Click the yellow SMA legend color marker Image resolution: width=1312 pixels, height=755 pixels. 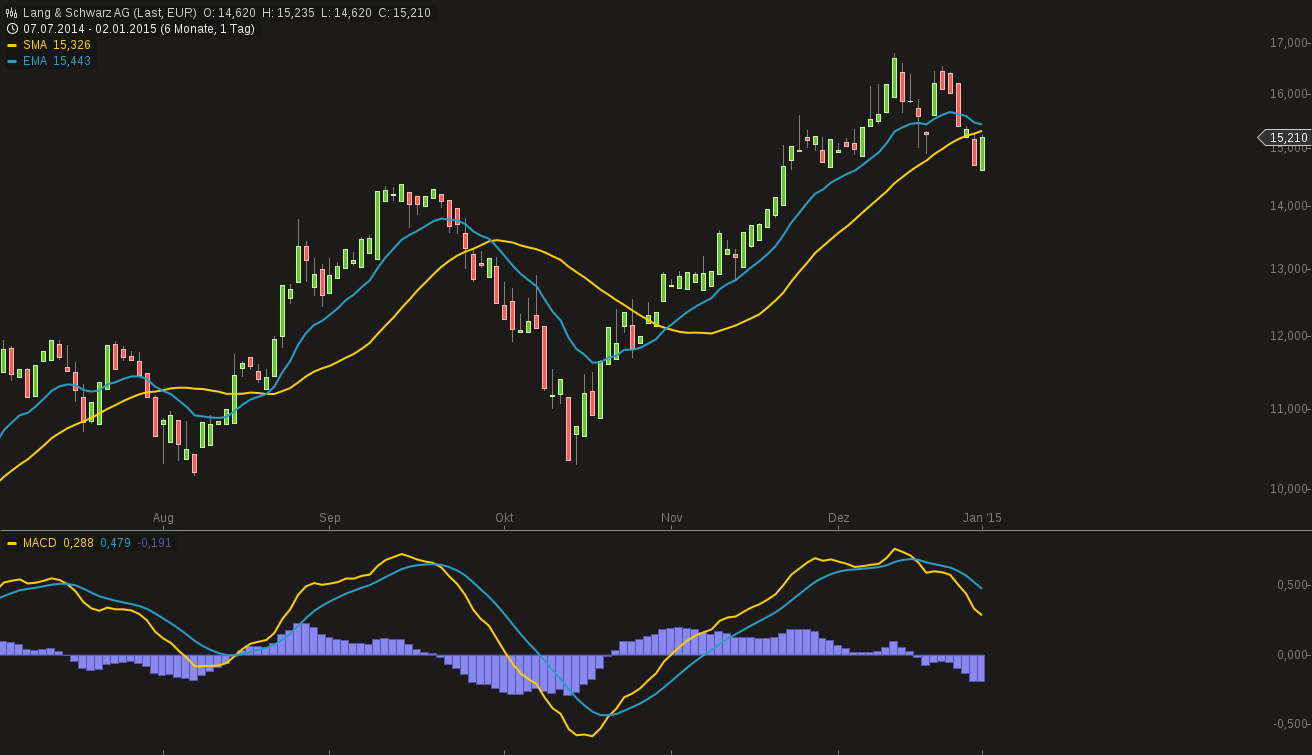tap(12, 45)
